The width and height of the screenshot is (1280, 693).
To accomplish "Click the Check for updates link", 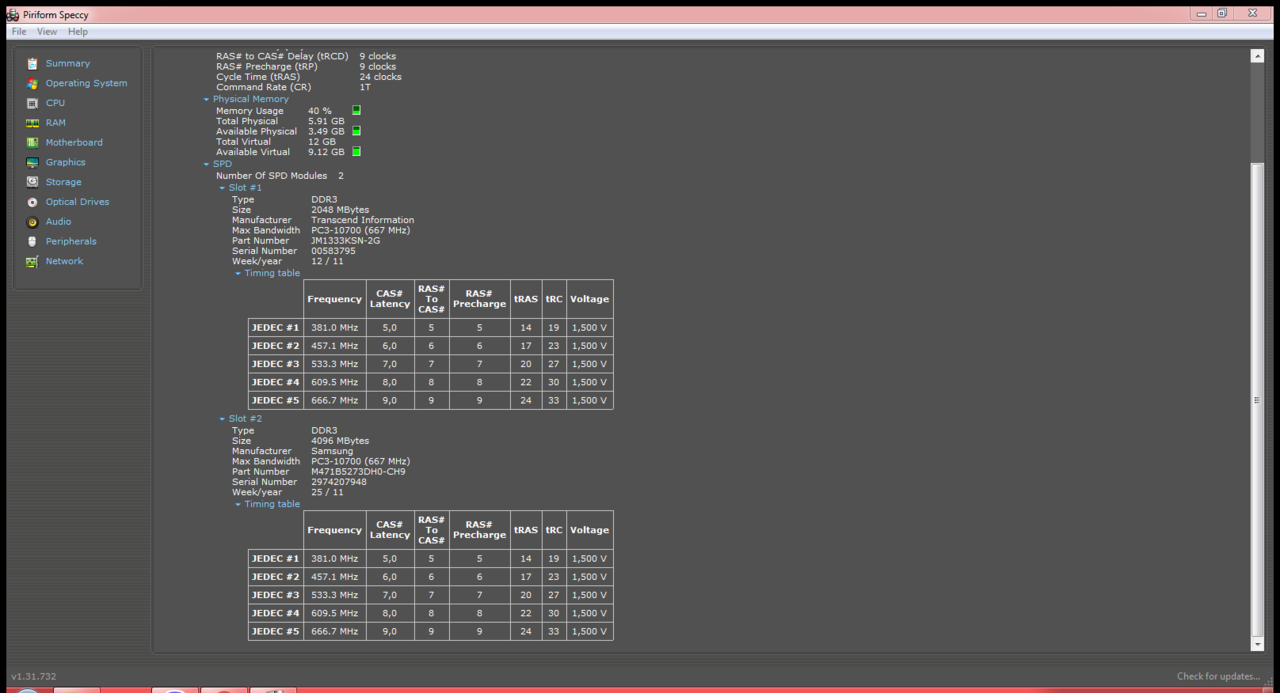I will (x=1218, y=677).
